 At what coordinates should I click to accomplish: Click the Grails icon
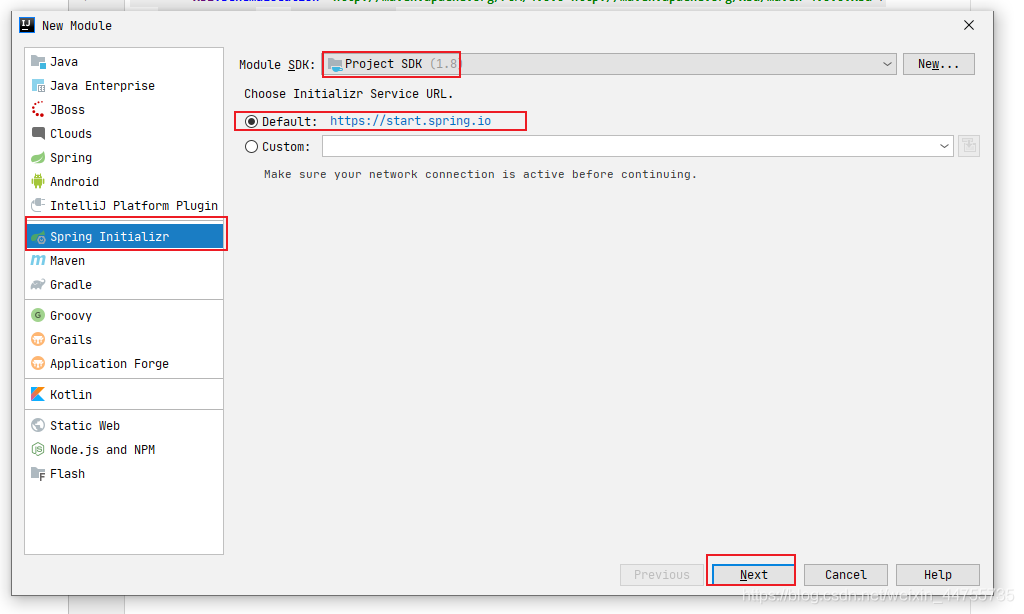point(38,339)
